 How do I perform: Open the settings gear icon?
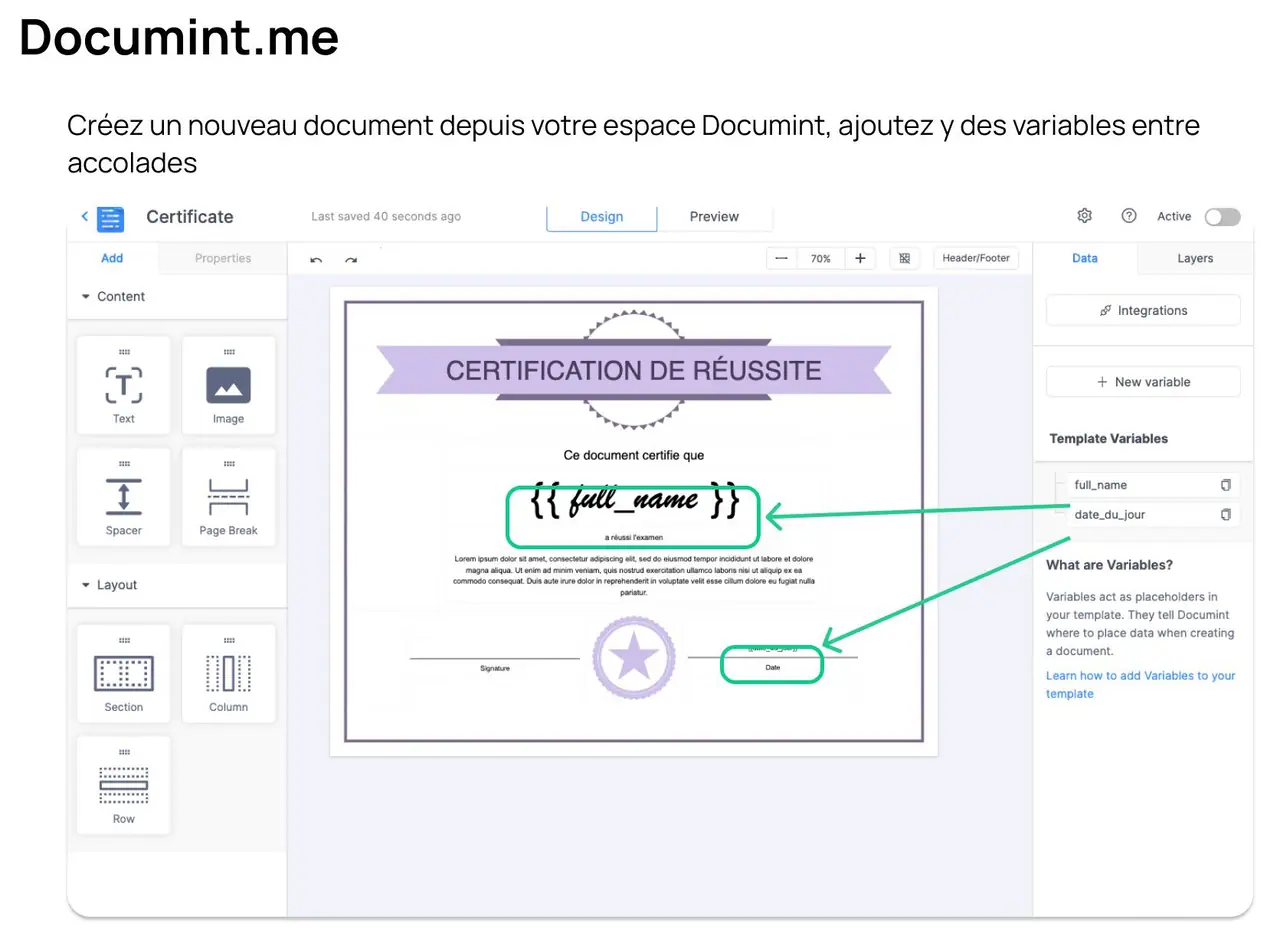pyautogui.click(x=1084, y=216)
